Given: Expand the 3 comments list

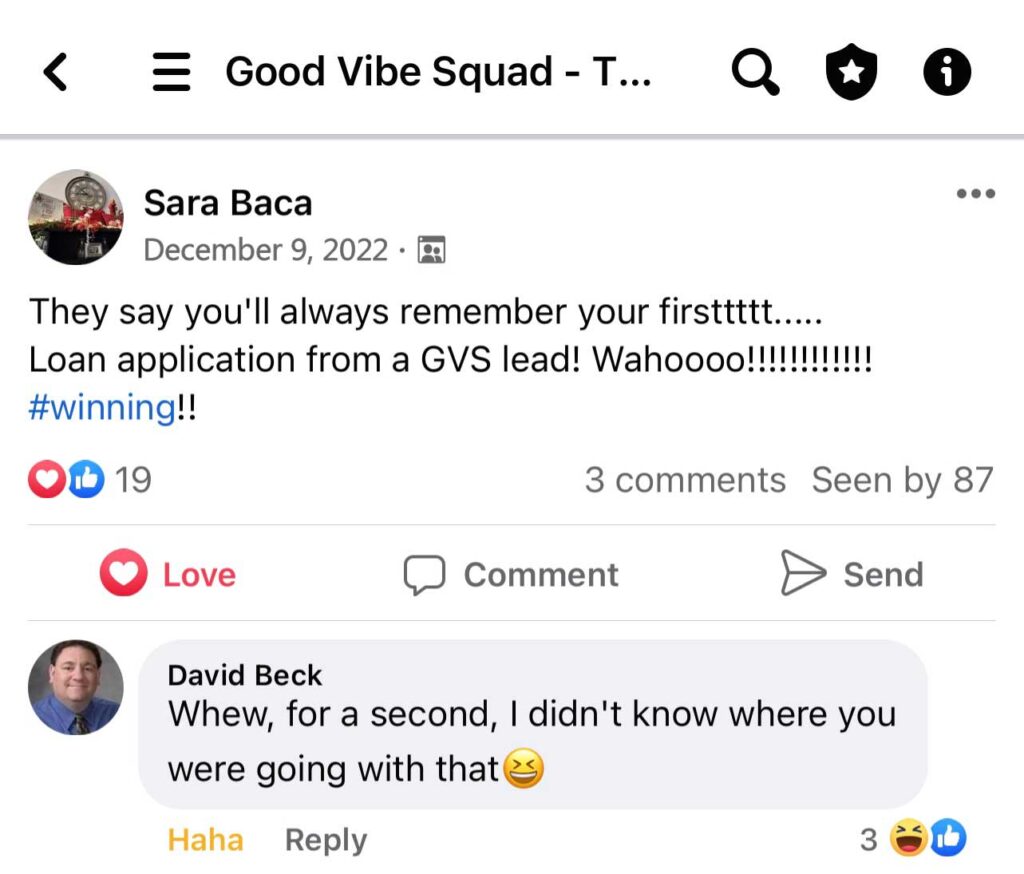Looking at the screenshot, I should [x=685, y=480].
